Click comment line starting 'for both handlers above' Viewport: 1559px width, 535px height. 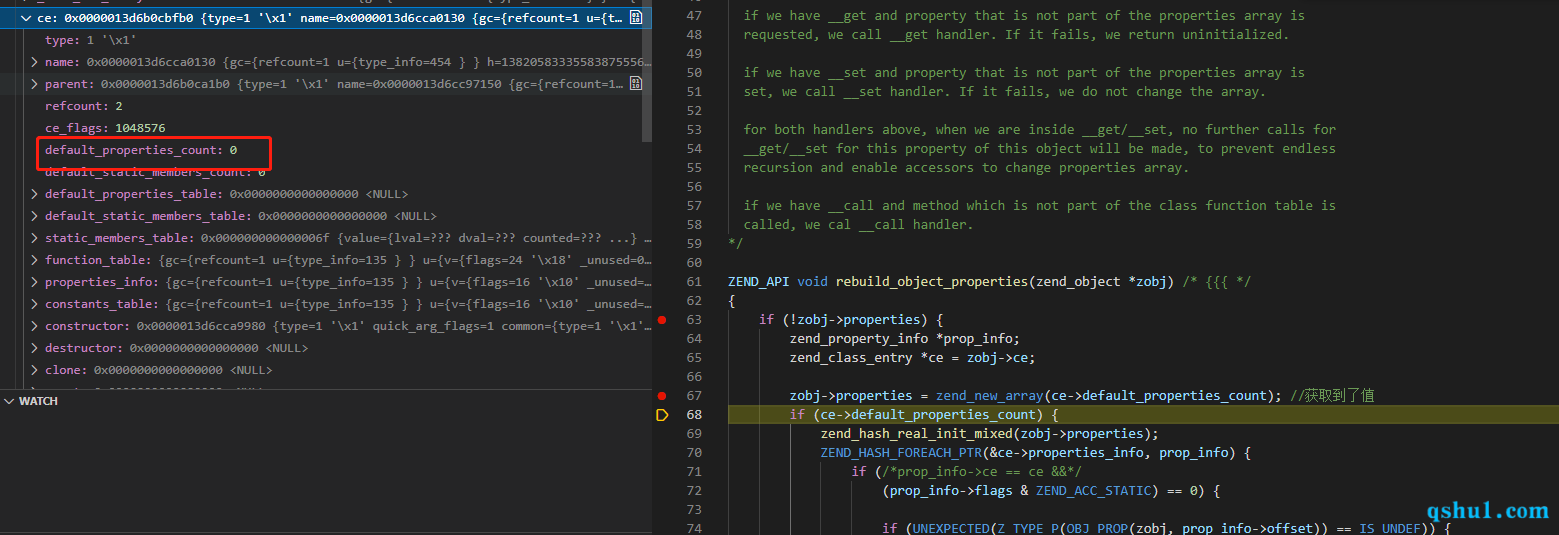point(1040,130)
